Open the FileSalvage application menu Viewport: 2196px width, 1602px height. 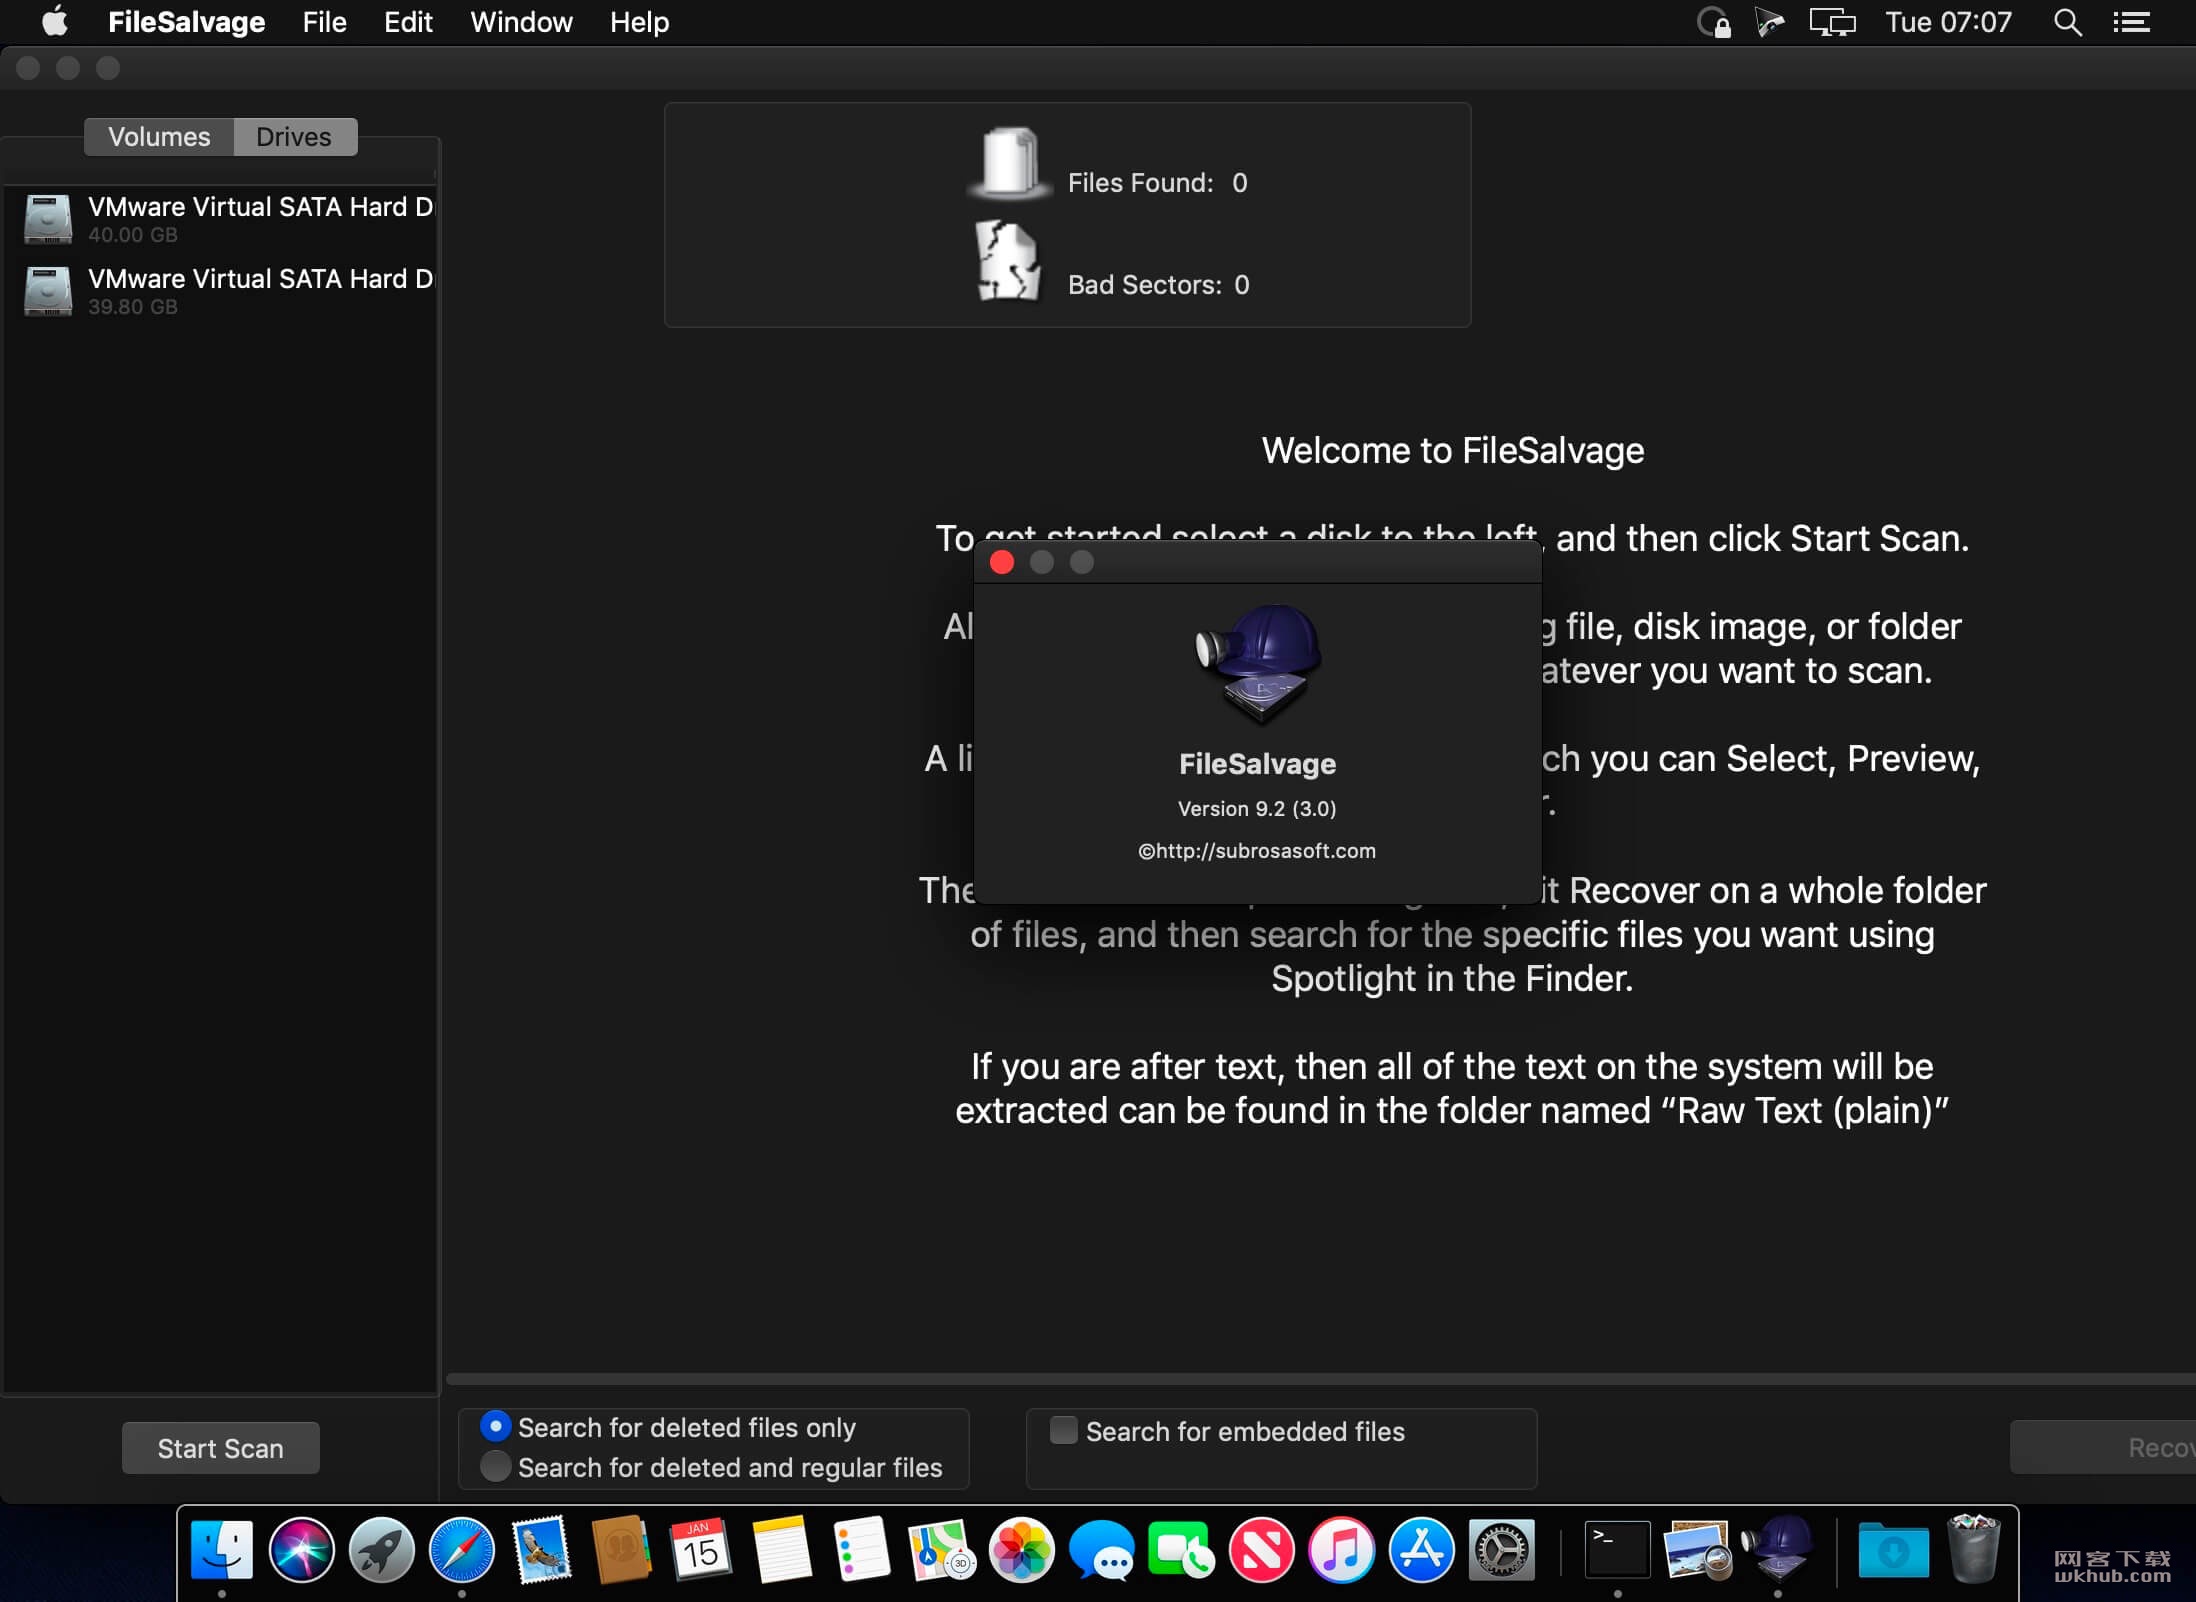point(186,22)
